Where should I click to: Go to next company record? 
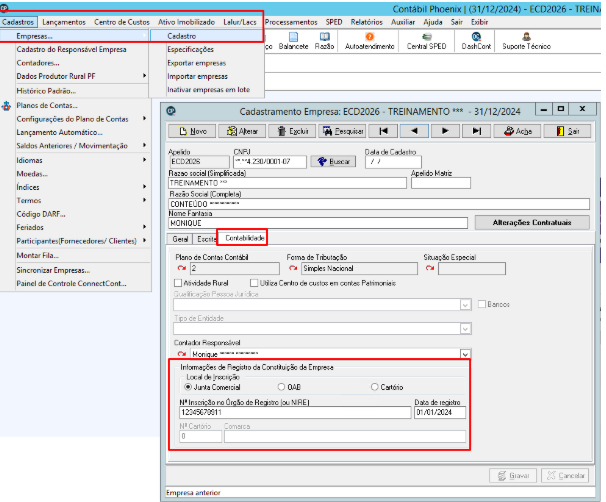coord(445,131)
